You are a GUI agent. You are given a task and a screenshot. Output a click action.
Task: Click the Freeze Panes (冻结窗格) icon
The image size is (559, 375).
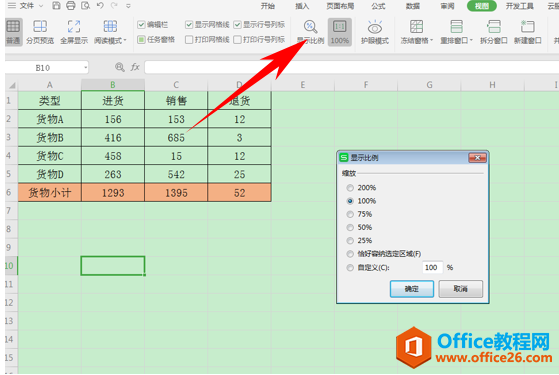[x=416, y=27]
